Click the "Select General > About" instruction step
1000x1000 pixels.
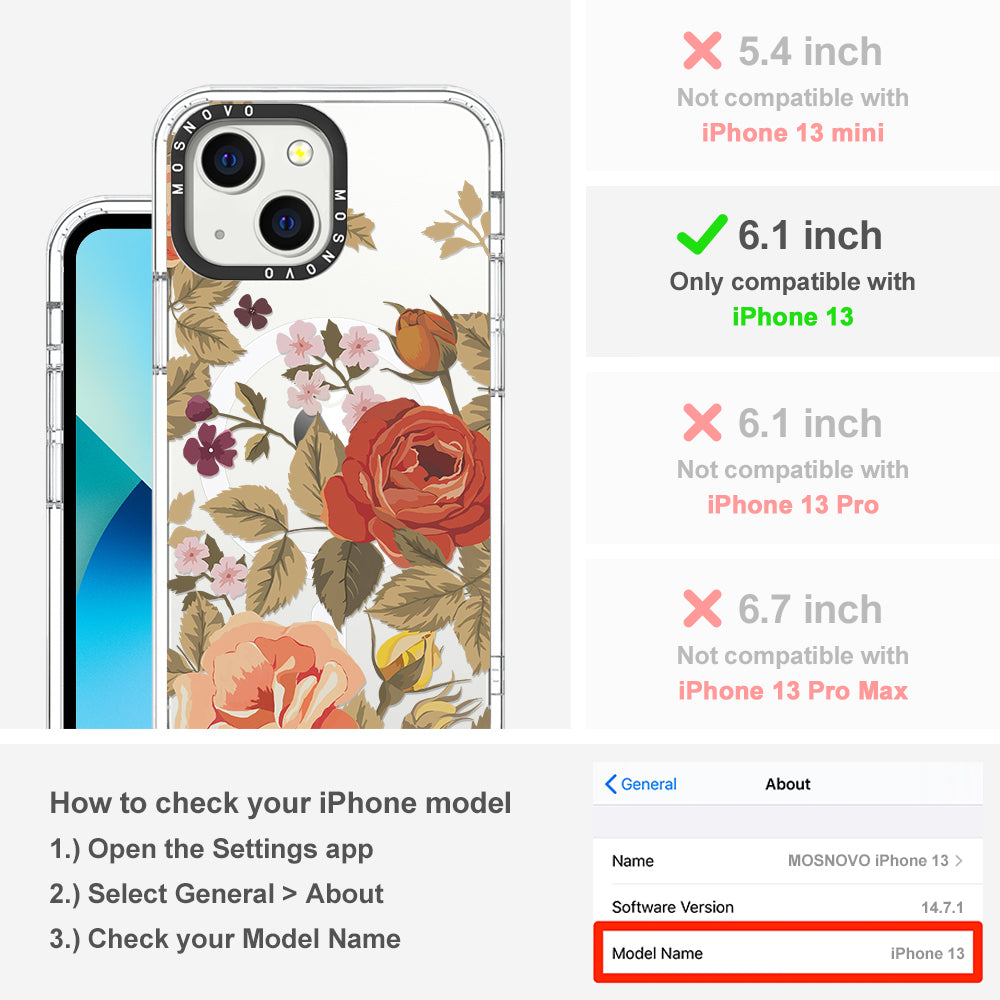click(x=217, y=893)
